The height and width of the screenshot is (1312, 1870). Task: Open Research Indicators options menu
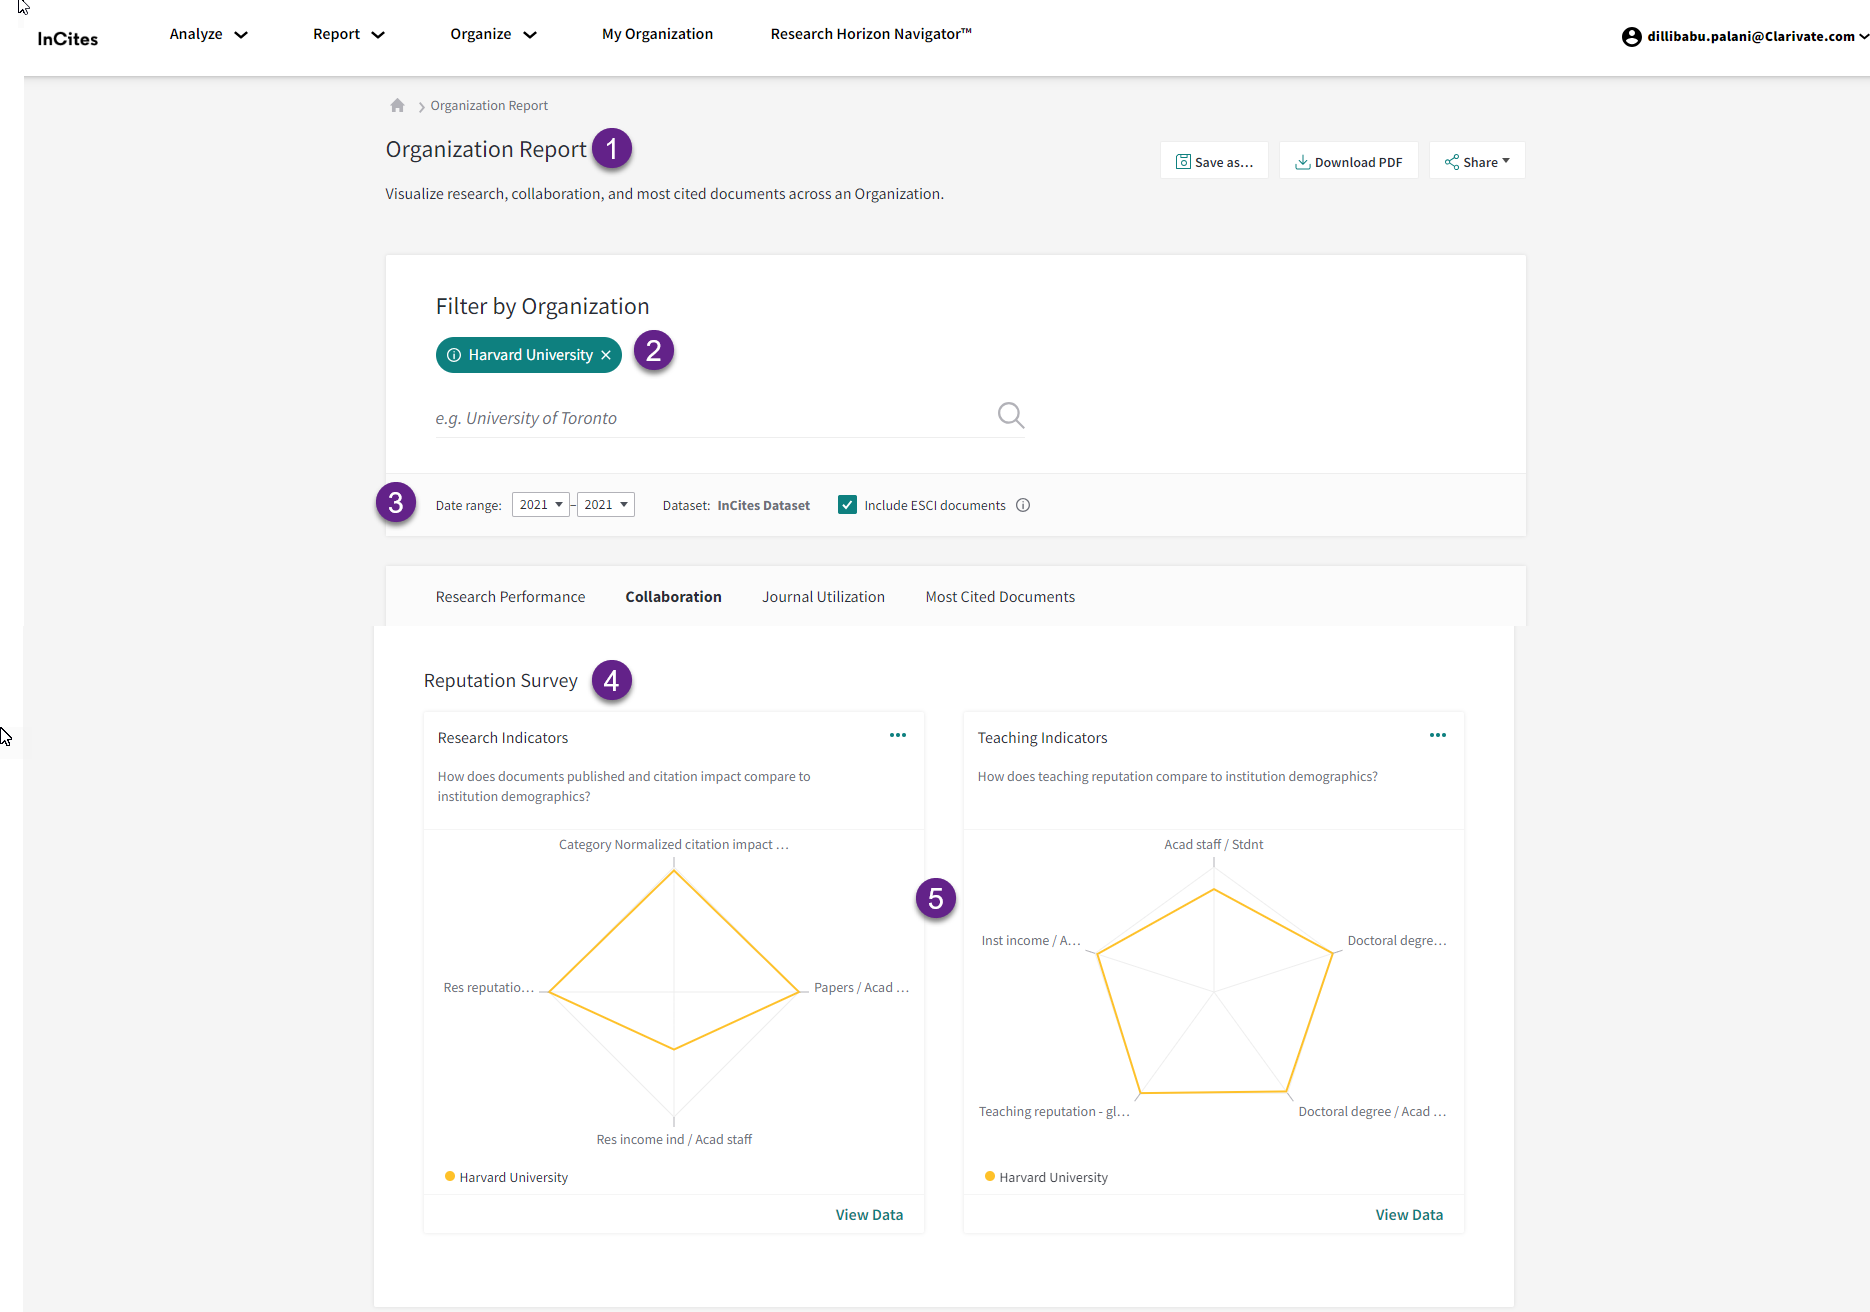(898, 735)
